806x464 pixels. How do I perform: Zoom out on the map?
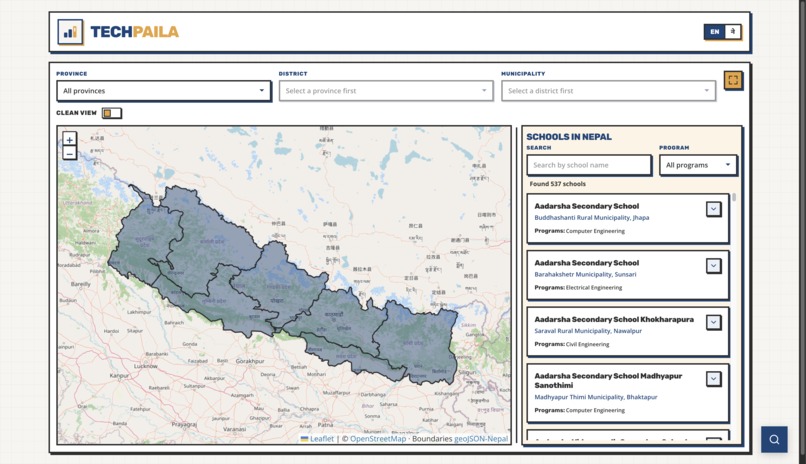pos(69,153)
